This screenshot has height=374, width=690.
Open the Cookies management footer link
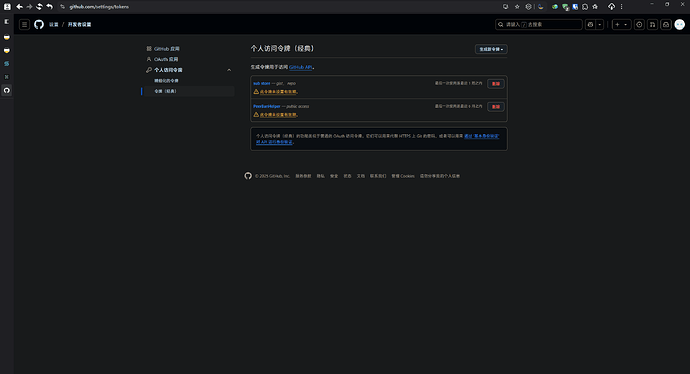point(403,176)
